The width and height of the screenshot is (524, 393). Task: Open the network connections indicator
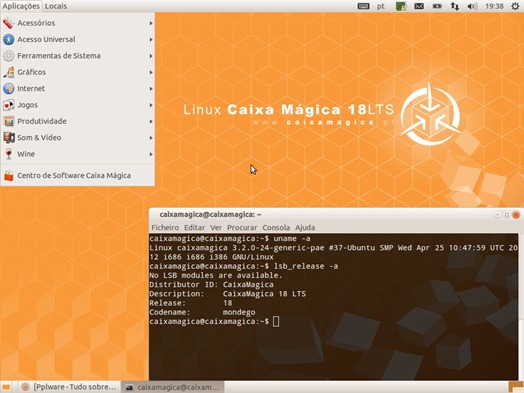pos(454,6)
